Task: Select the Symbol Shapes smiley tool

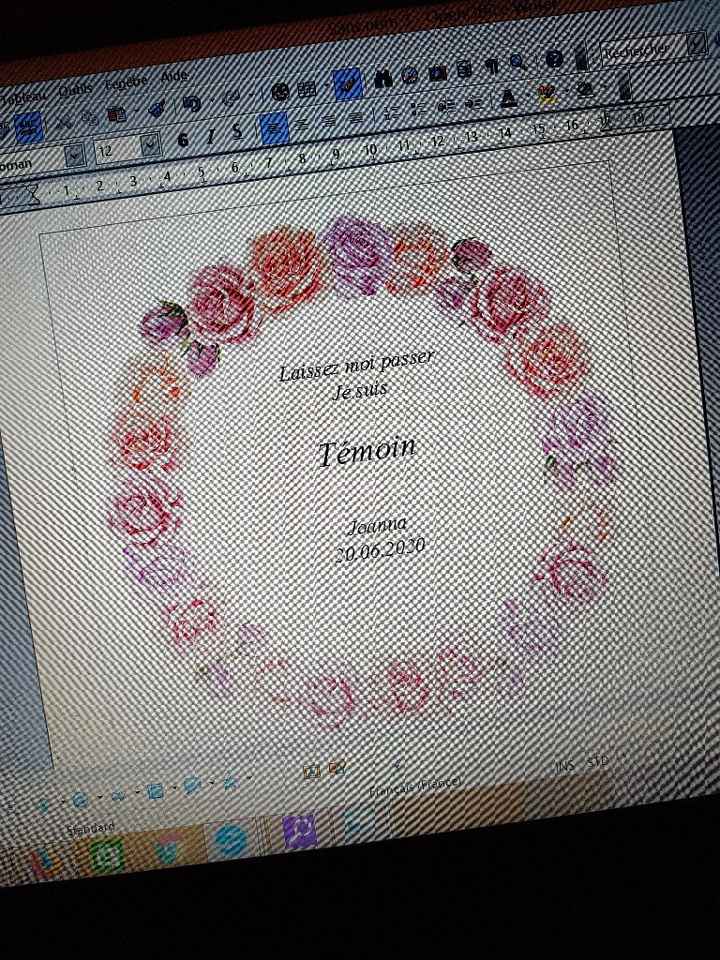Action: click(80, 800)
